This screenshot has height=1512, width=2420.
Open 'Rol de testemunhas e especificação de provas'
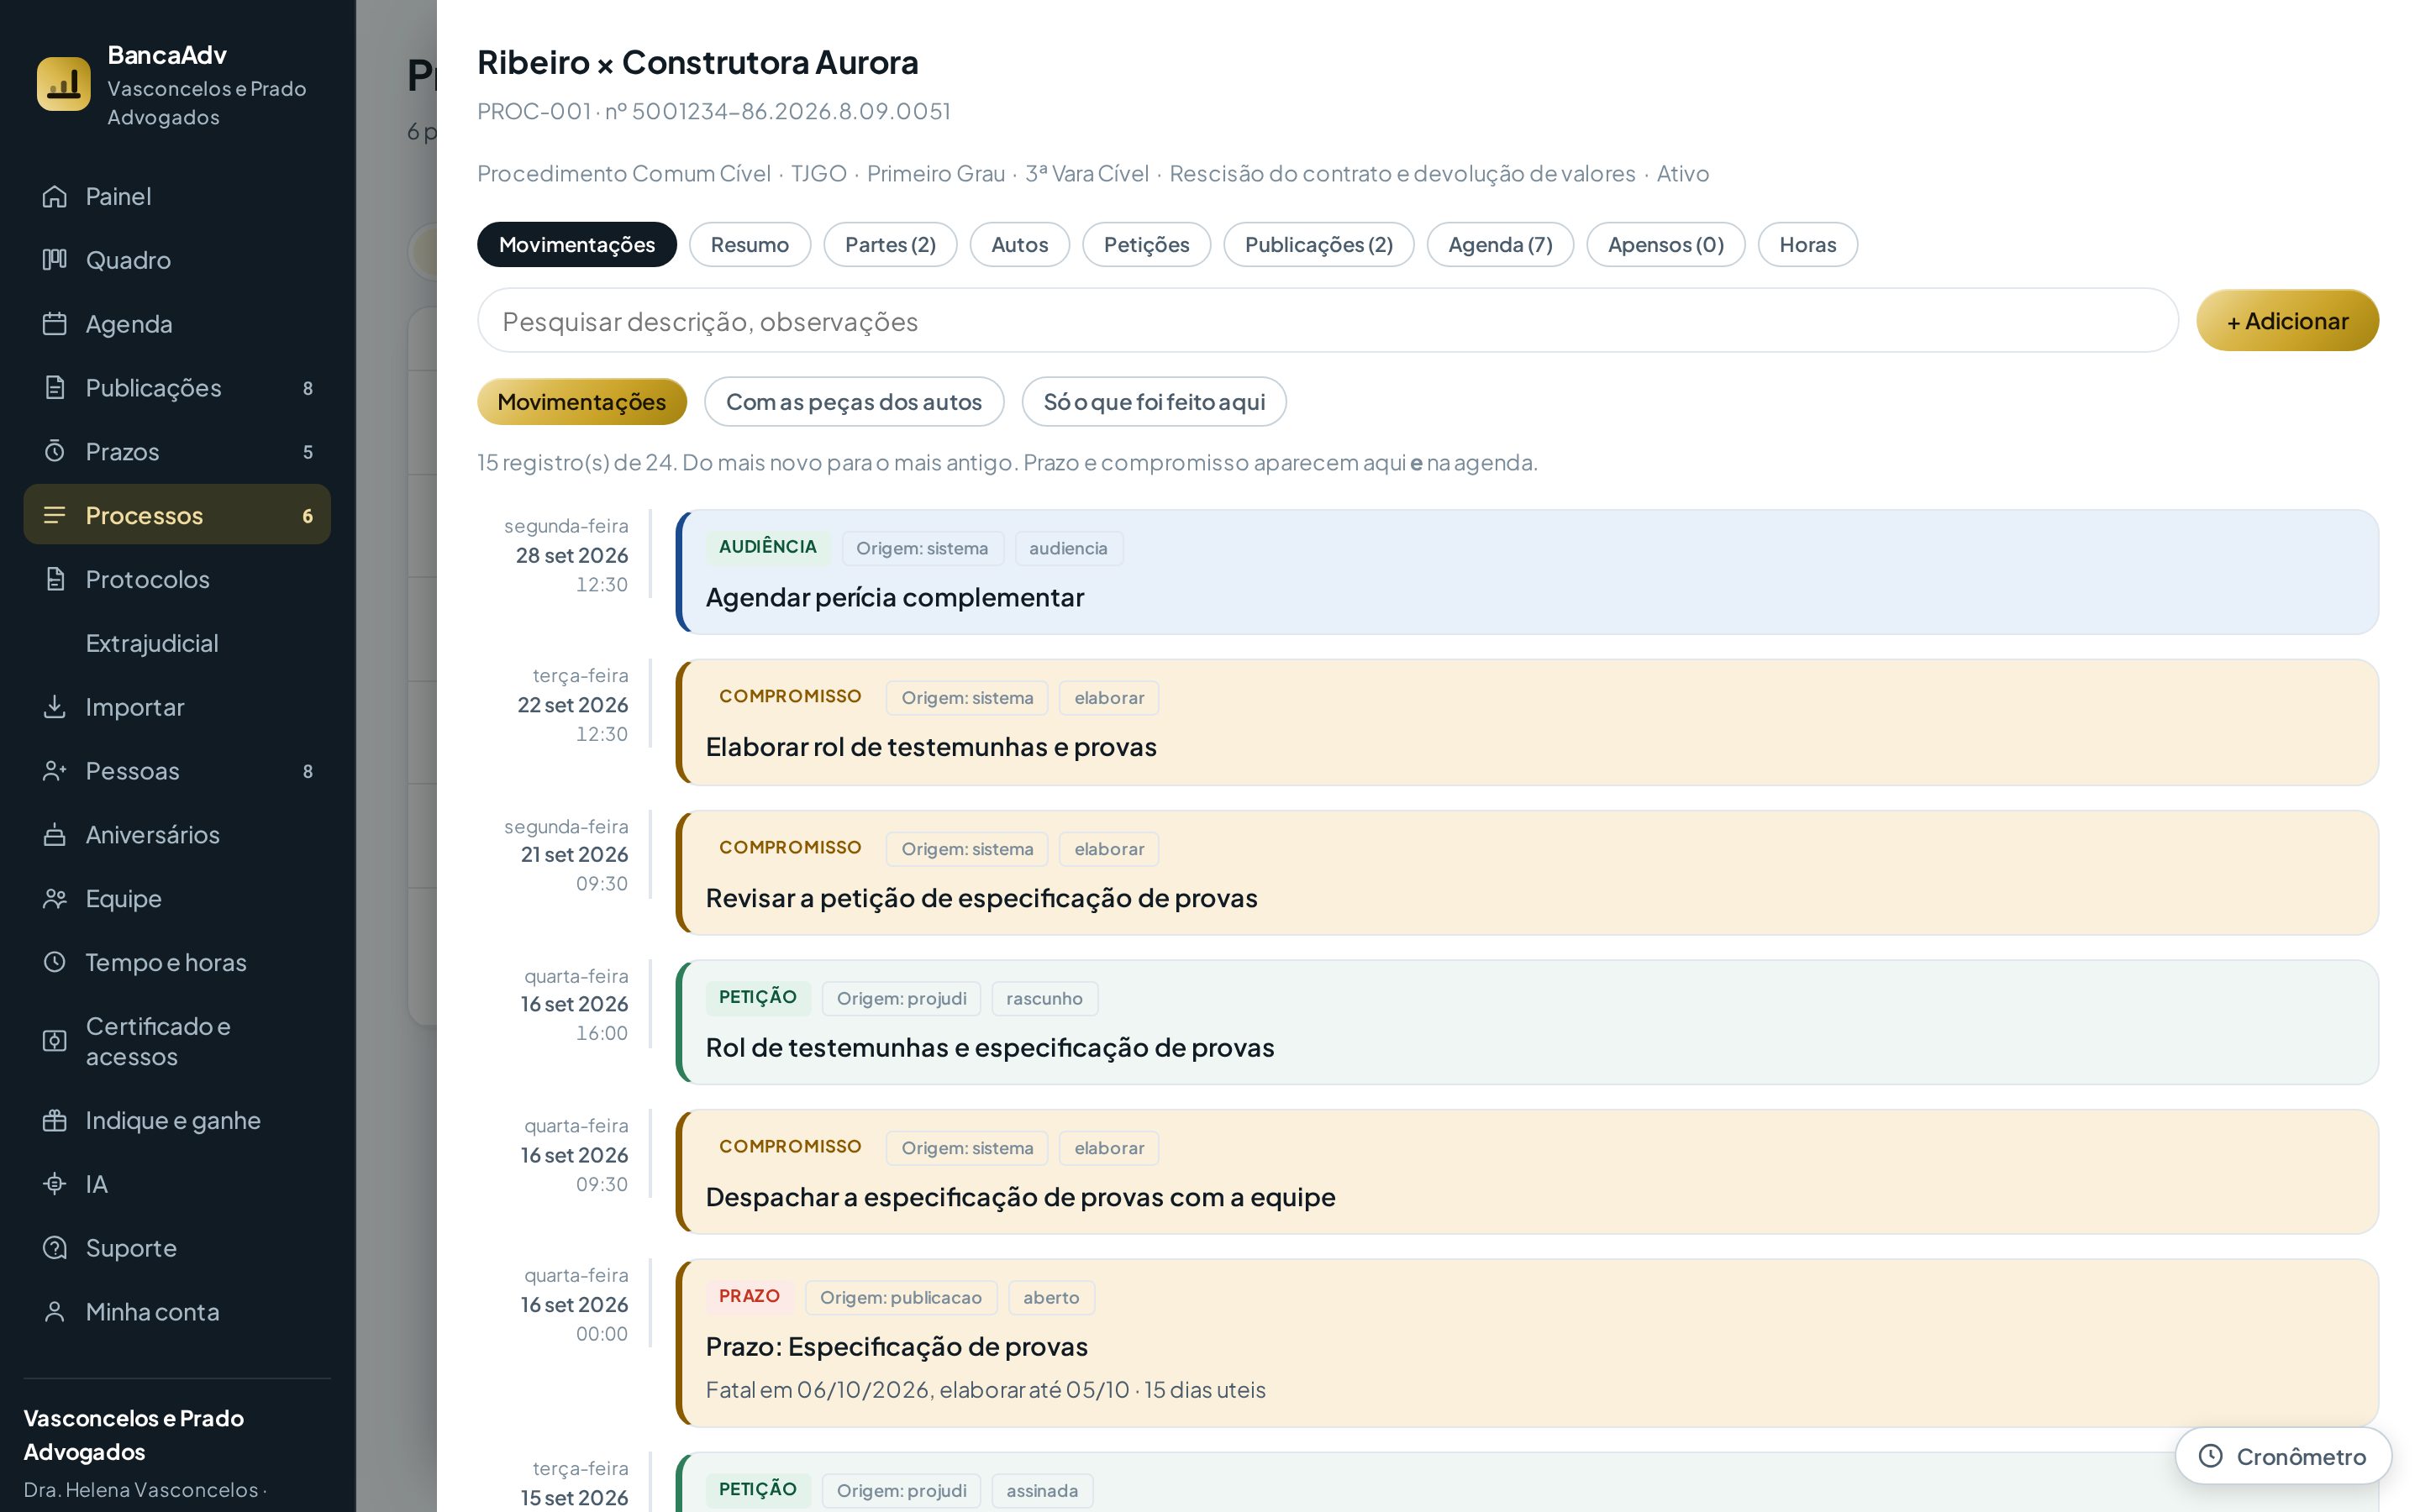coord(1527,1022)
